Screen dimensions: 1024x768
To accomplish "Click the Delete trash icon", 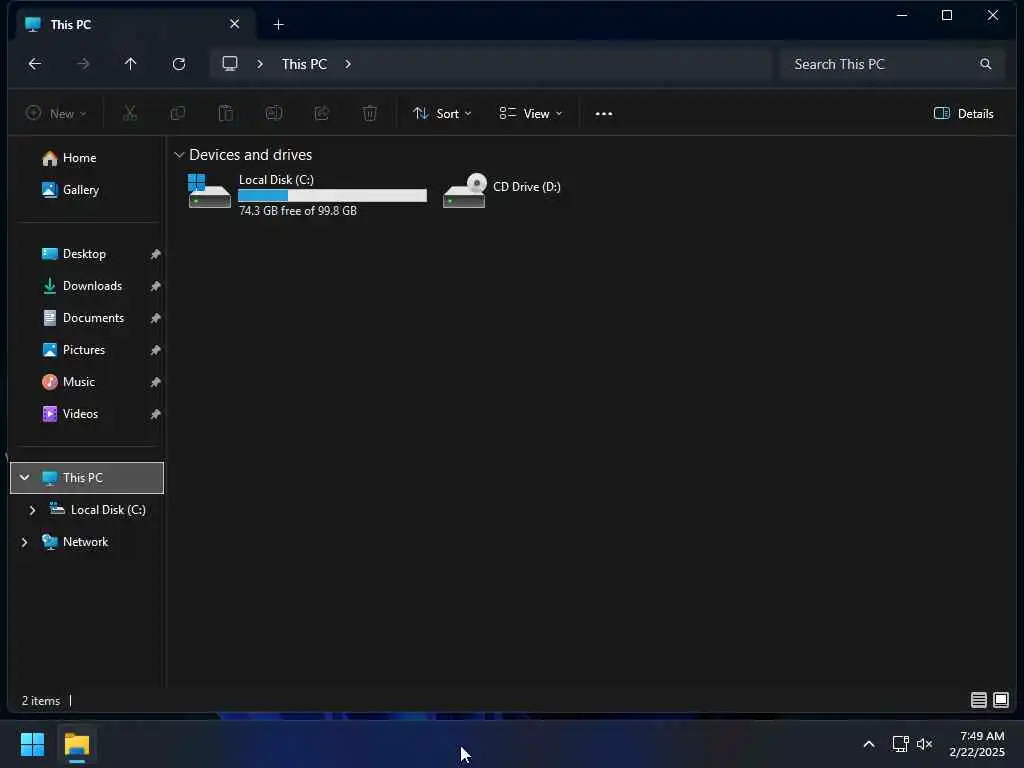I will [370, 113].
